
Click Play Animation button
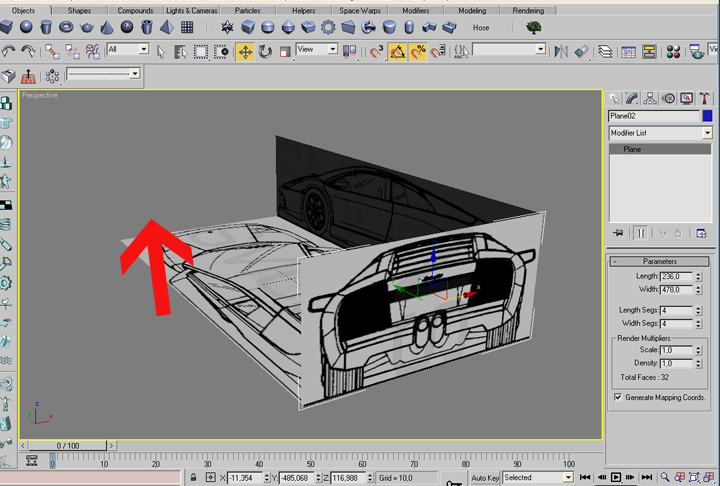pyautogui.click(x=616, y=477)
